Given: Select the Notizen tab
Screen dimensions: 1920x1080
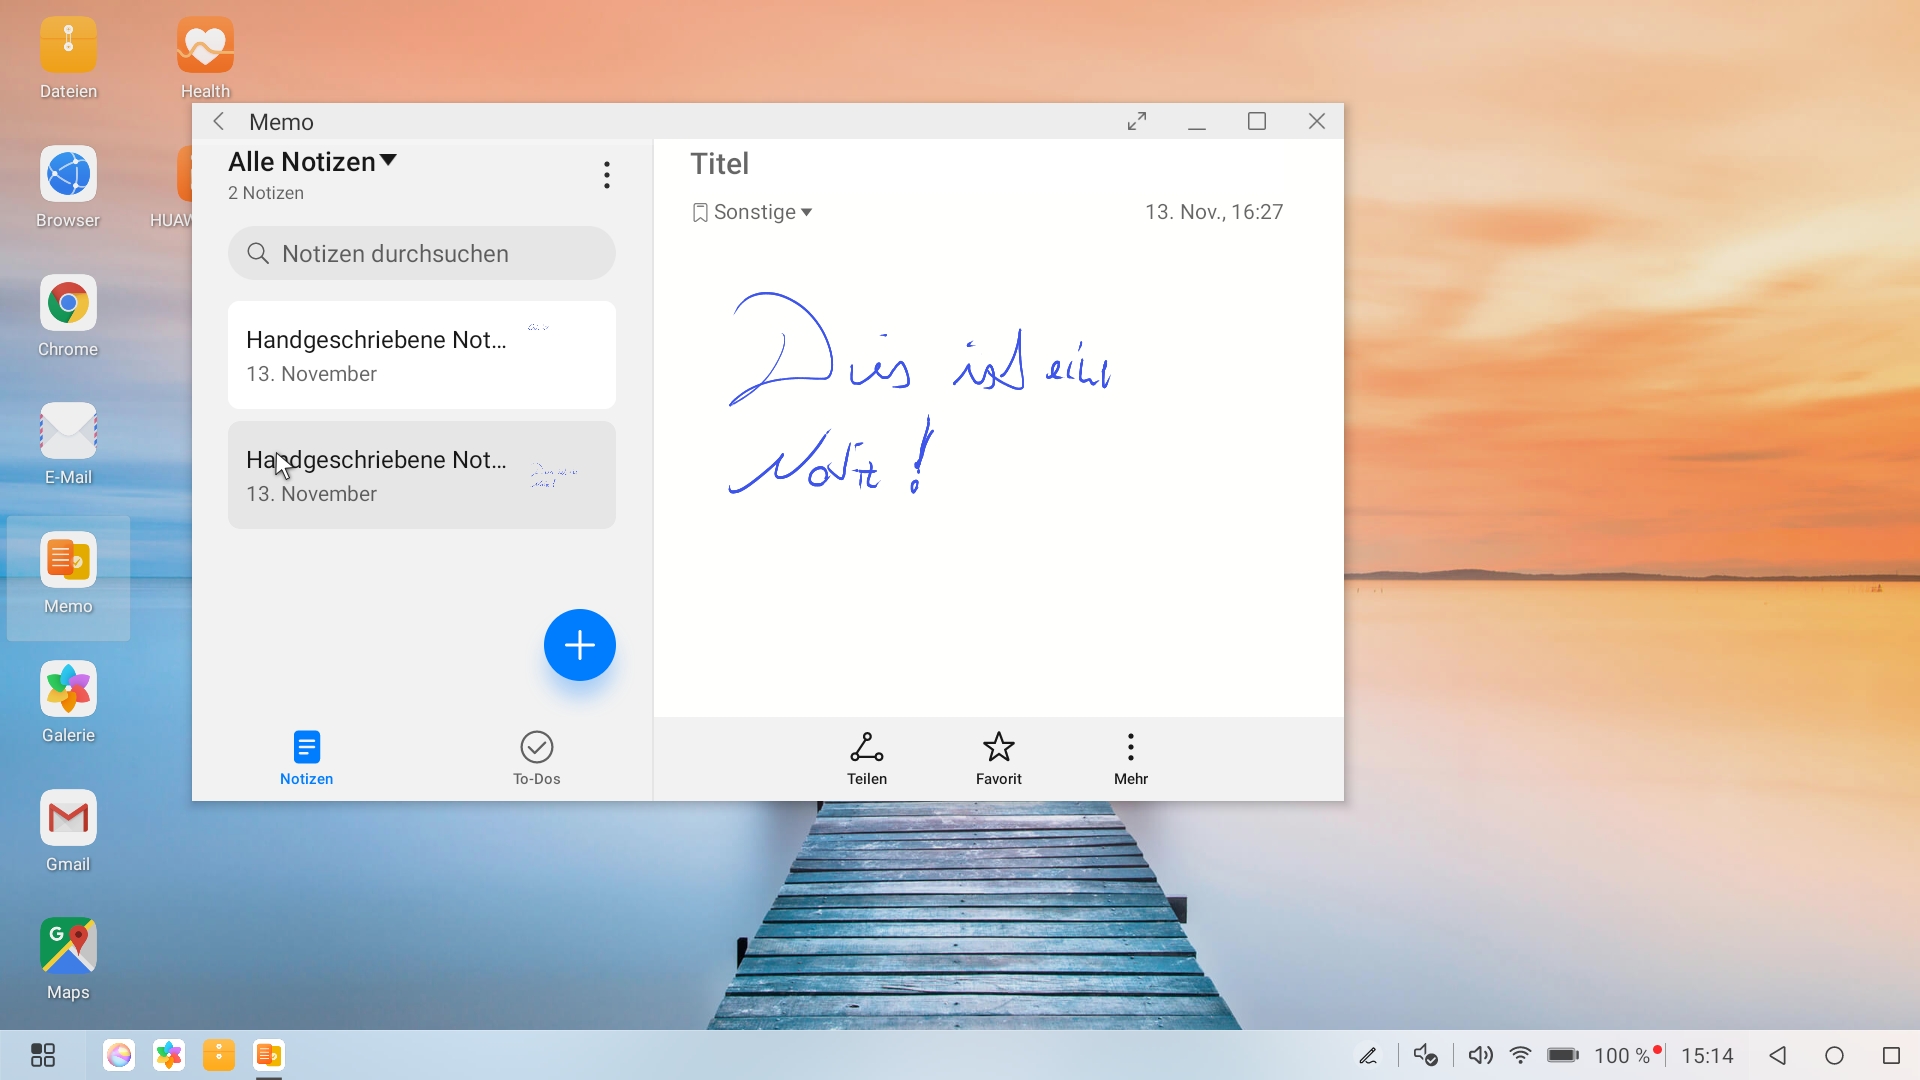Looking at the screenshot, I should pos(306,757).
